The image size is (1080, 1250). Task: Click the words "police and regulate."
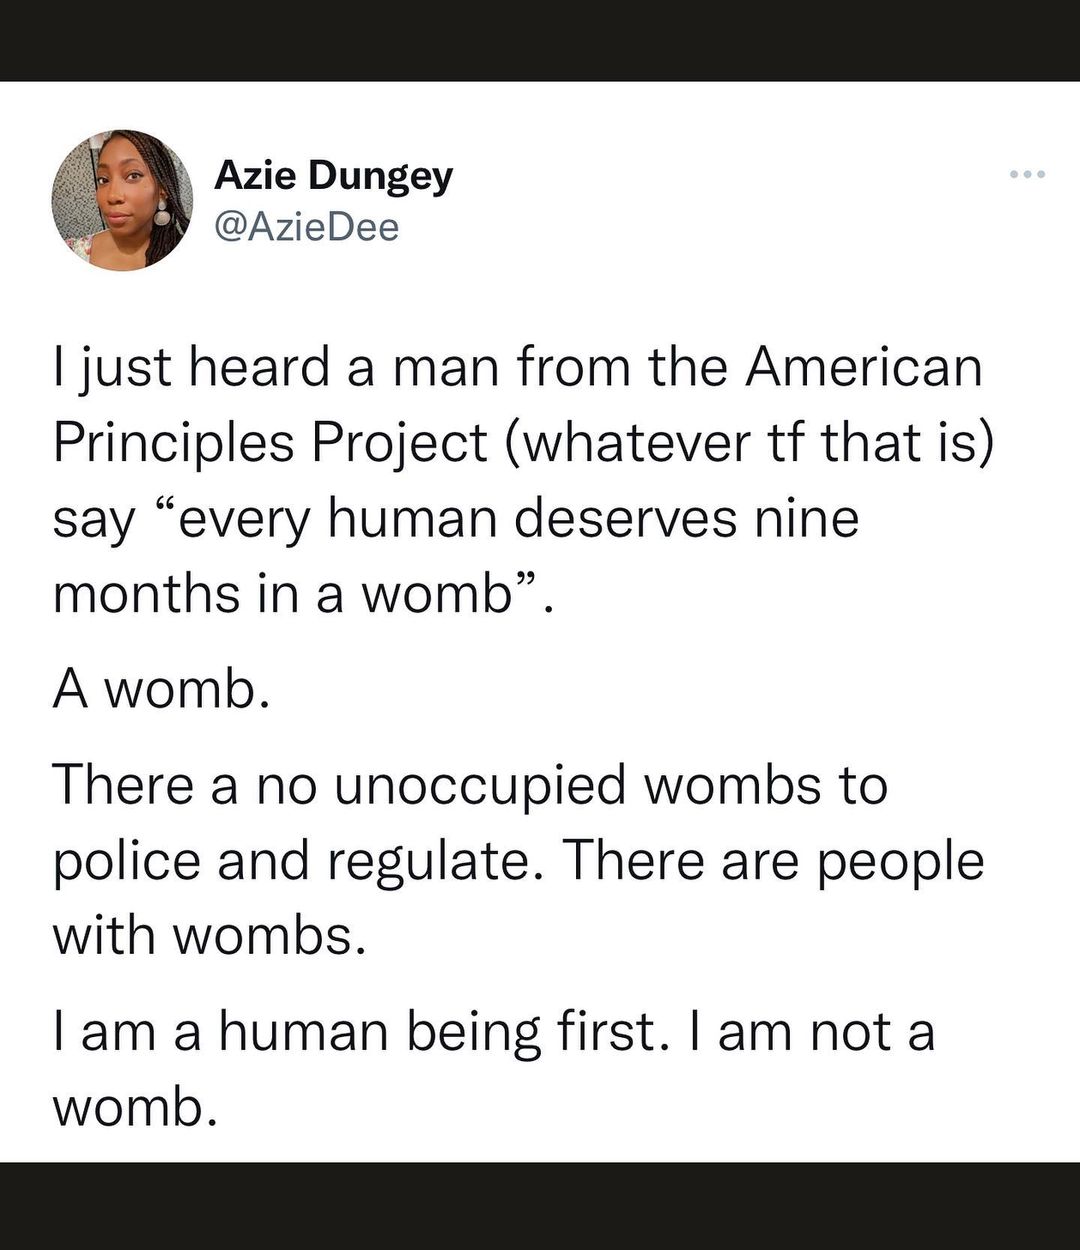click(291, 860)
